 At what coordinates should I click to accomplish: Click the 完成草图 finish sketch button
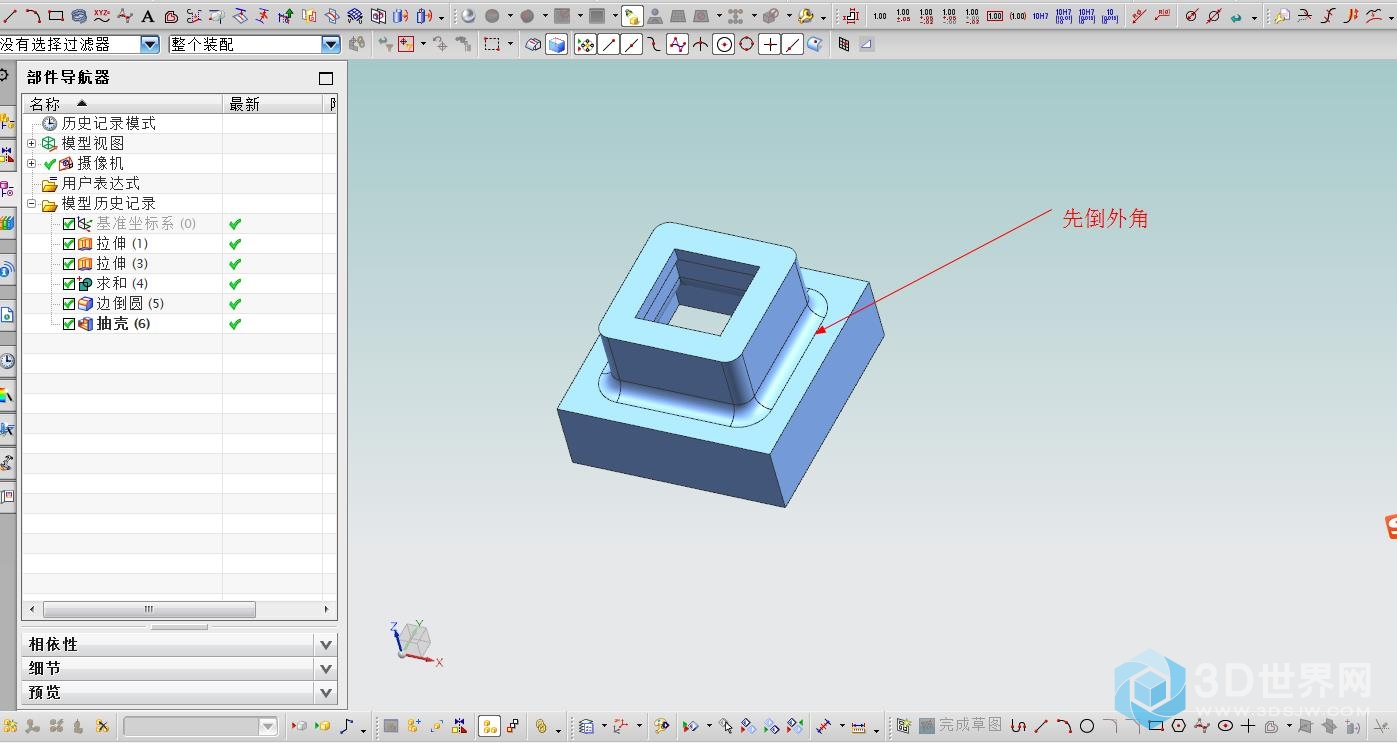pos(961,725)
